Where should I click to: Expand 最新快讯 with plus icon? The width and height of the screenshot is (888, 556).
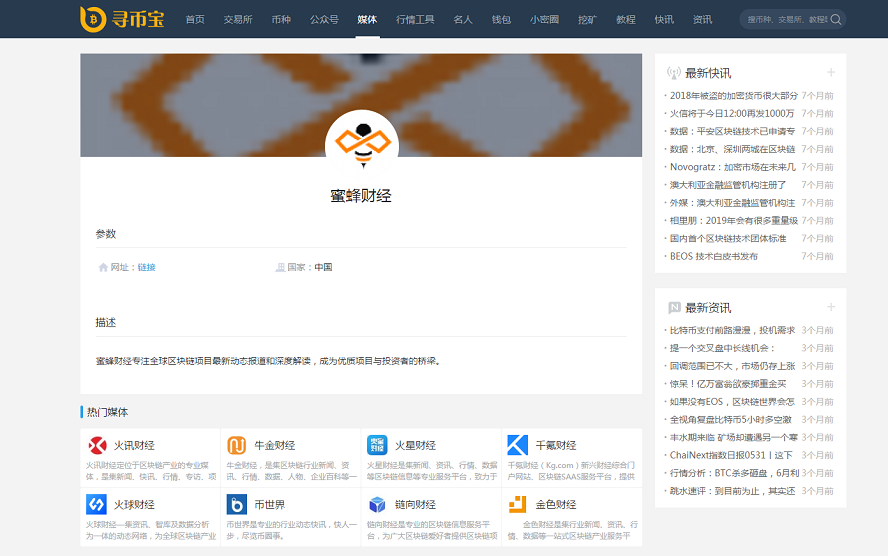[830, 73]
